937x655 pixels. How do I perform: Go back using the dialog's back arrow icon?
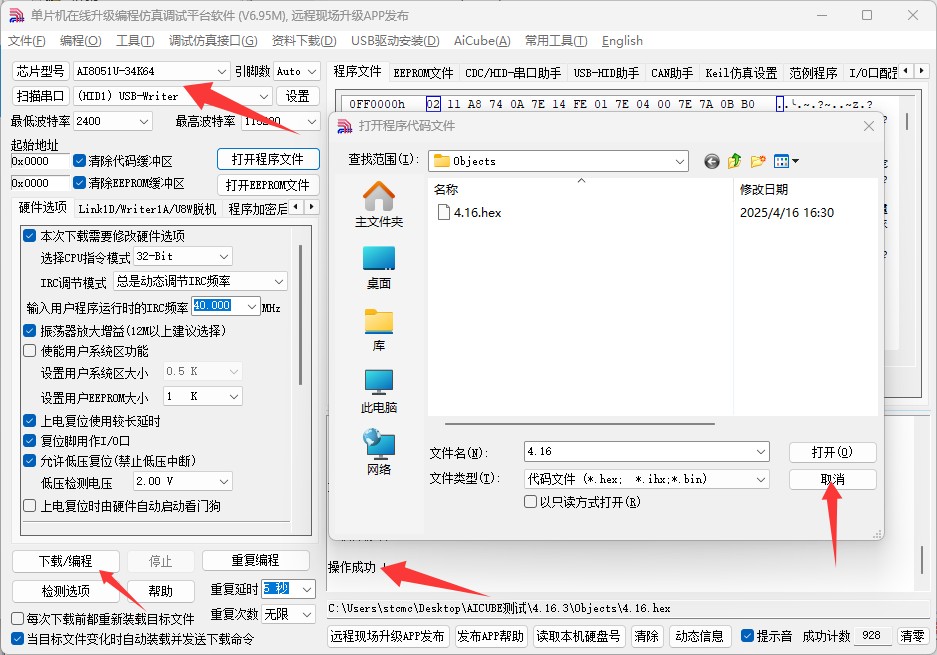(x=711, y=161)
